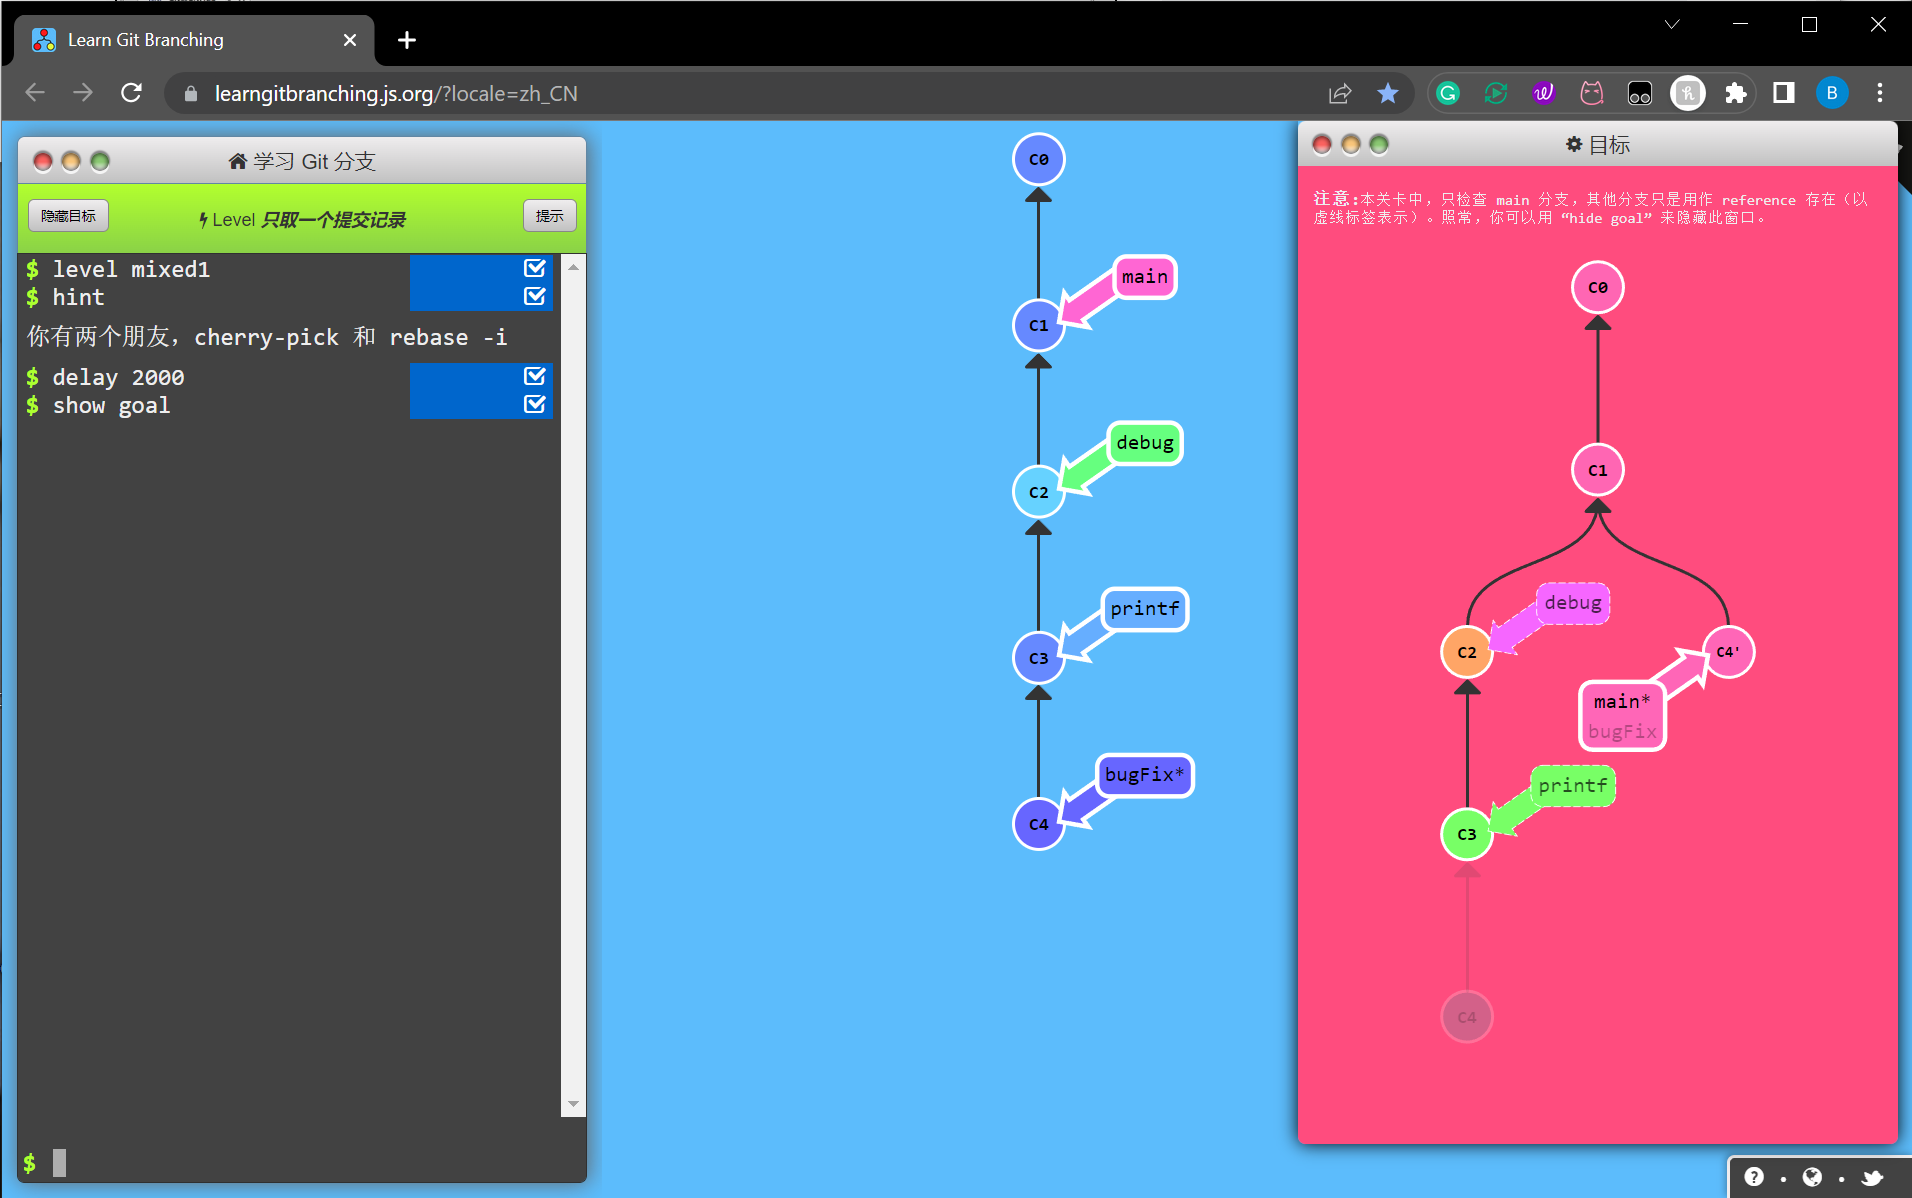Click goal window C1 node
1912x1198 pixels.
click(x=1597, y=470)
